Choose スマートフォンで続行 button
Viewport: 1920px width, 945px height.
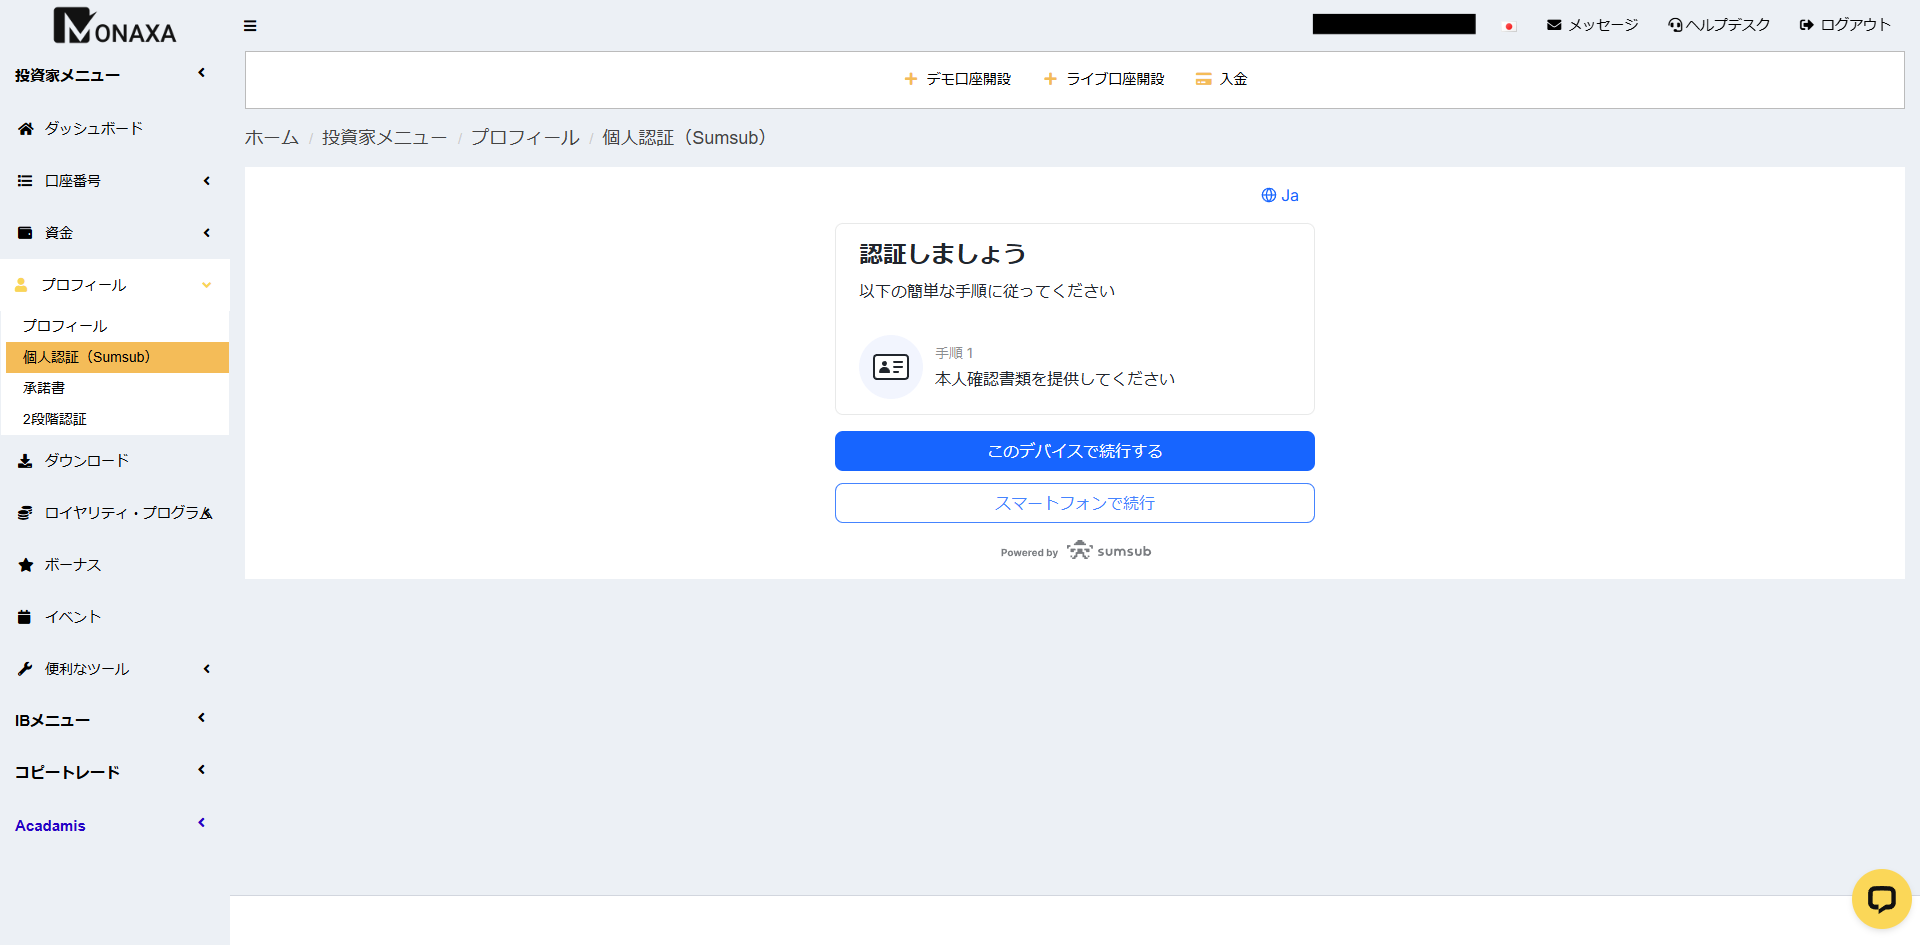[1074, 503]
